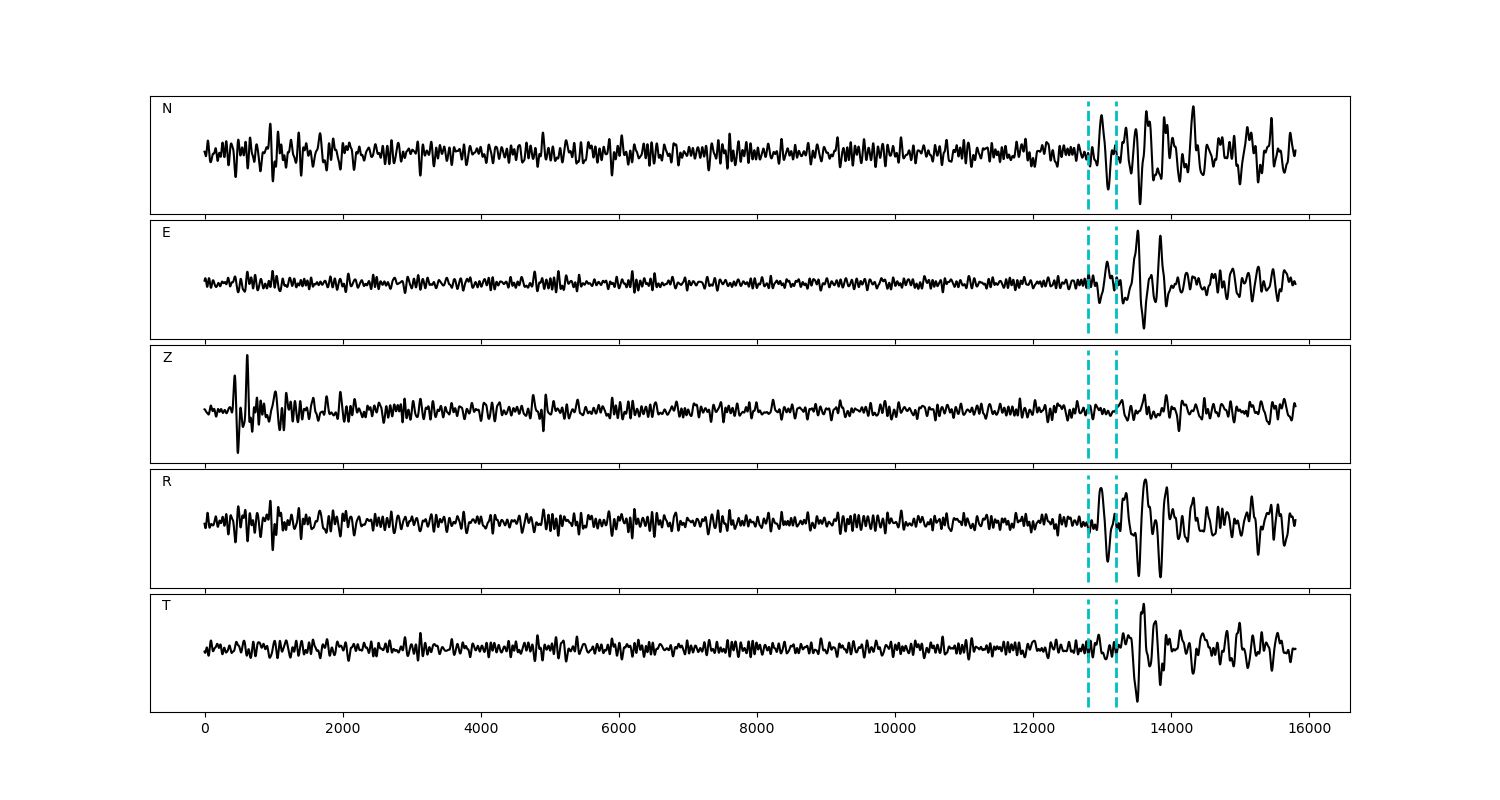
Task: Select the 4000 x-axis tick label
Action: pos(481,729)
